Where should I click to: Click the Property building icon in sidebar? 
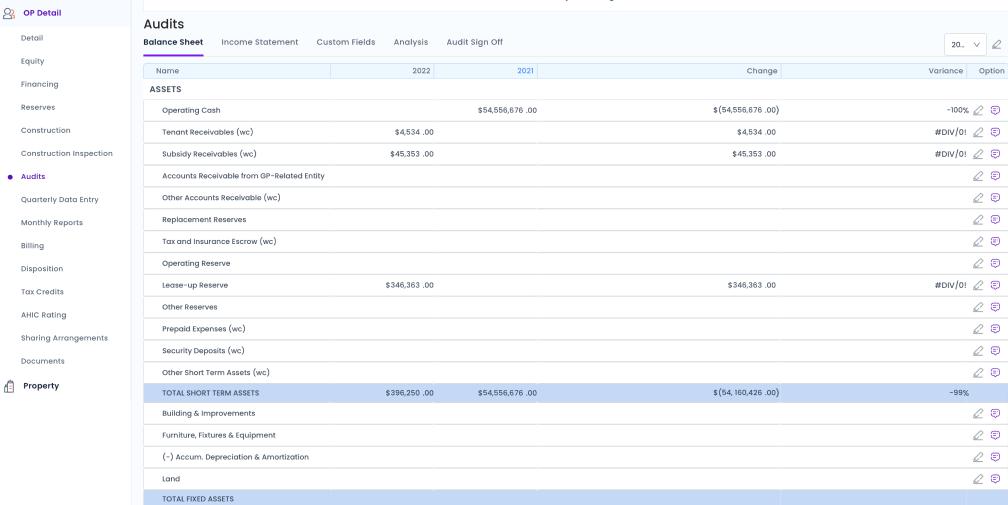(9, 386)
